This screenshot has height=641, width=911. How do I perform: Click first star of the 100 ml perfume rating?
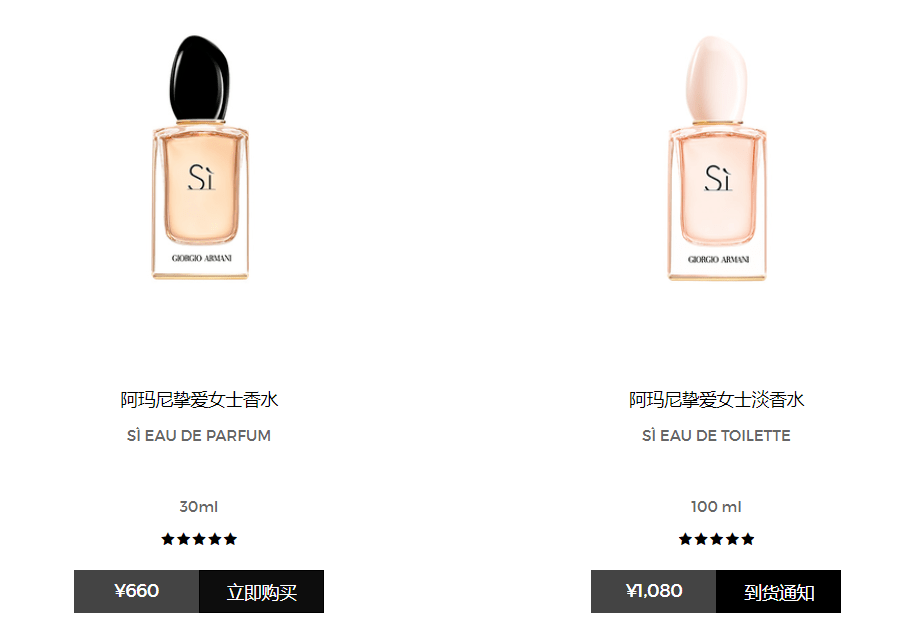coord(686,539)
